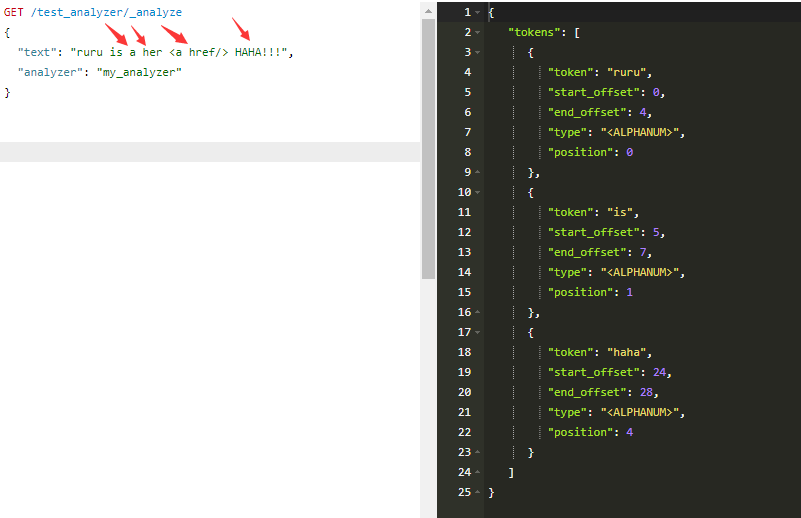
Task: Click the "start_offset": 24 line
Action: pyautogui.click(x=609, y=372)
